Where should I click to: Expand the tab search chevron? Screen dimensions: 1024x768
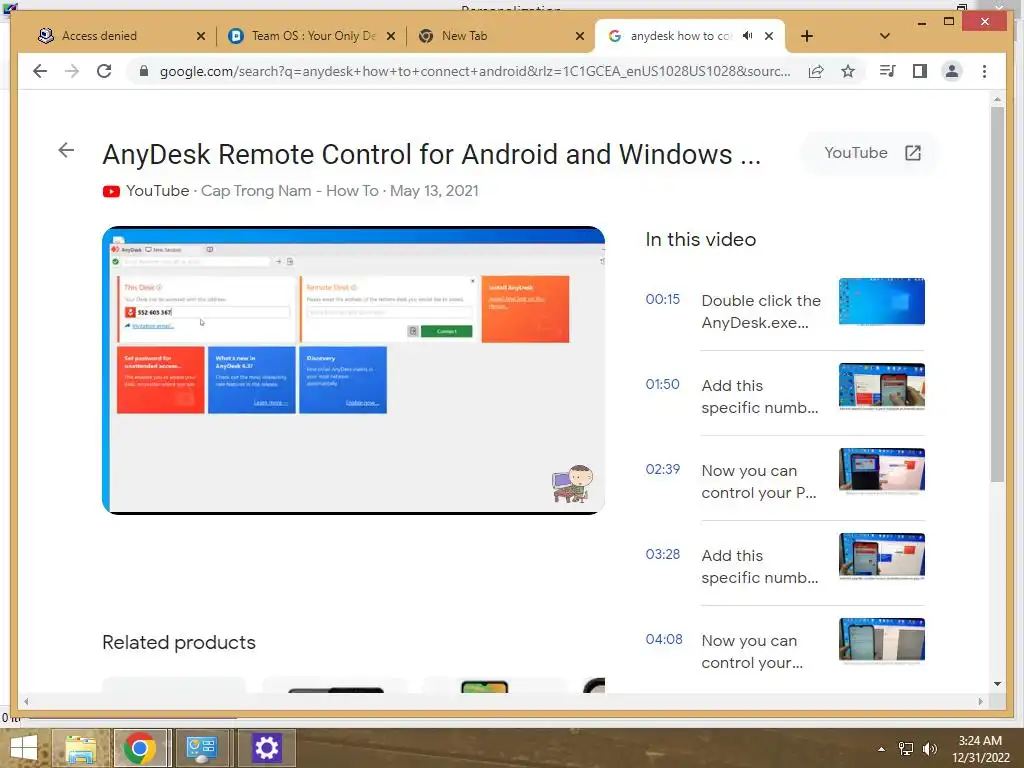click(885, 36)
